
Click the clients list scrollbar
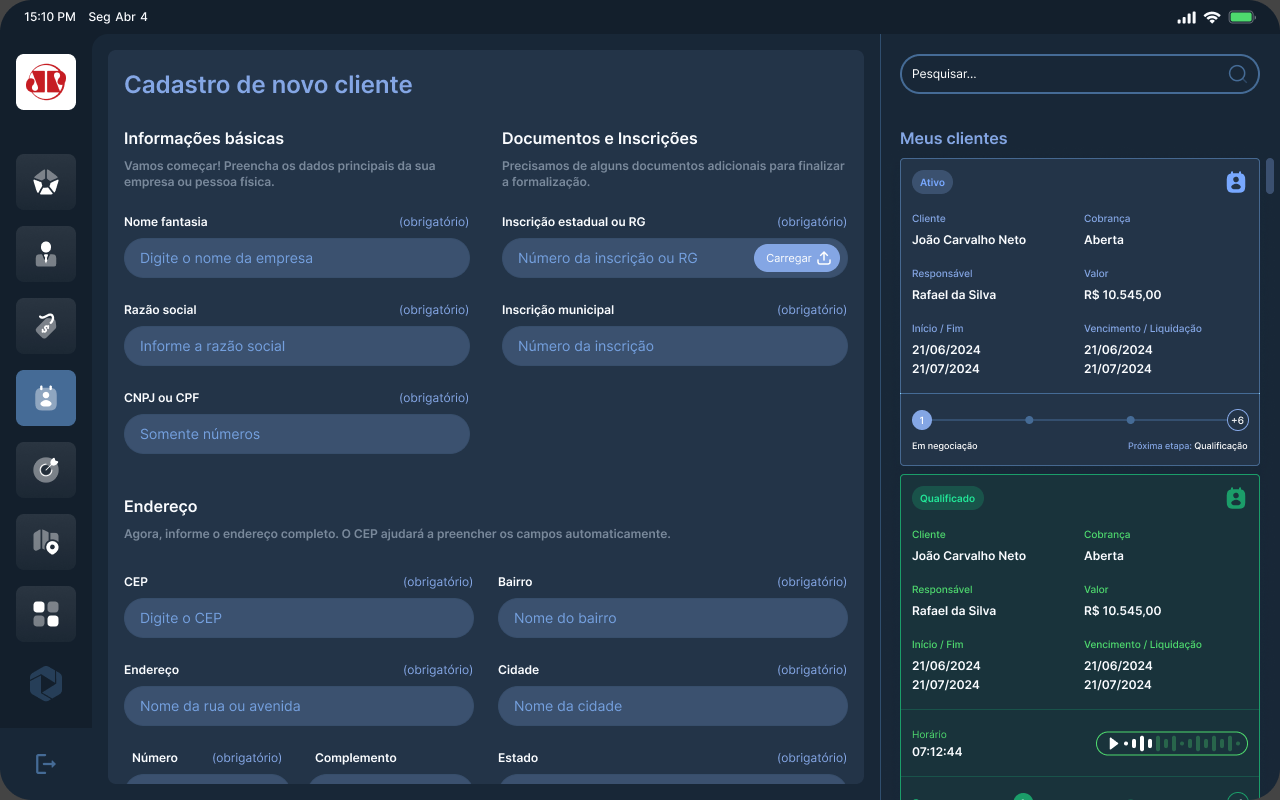(x=1270, y=176)
